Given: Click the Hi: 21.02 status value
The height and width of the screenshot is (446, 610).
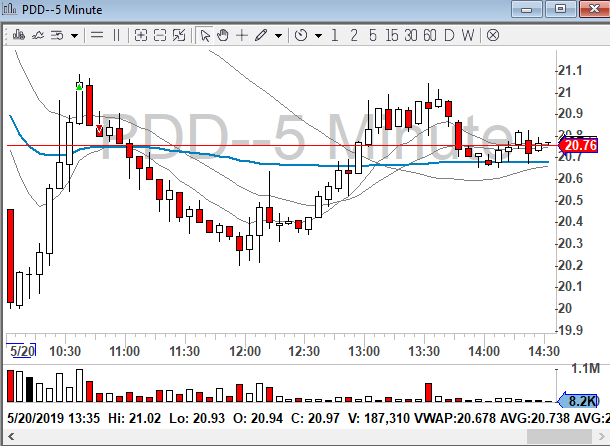Looking at the screenshot, I should [134, 418].
